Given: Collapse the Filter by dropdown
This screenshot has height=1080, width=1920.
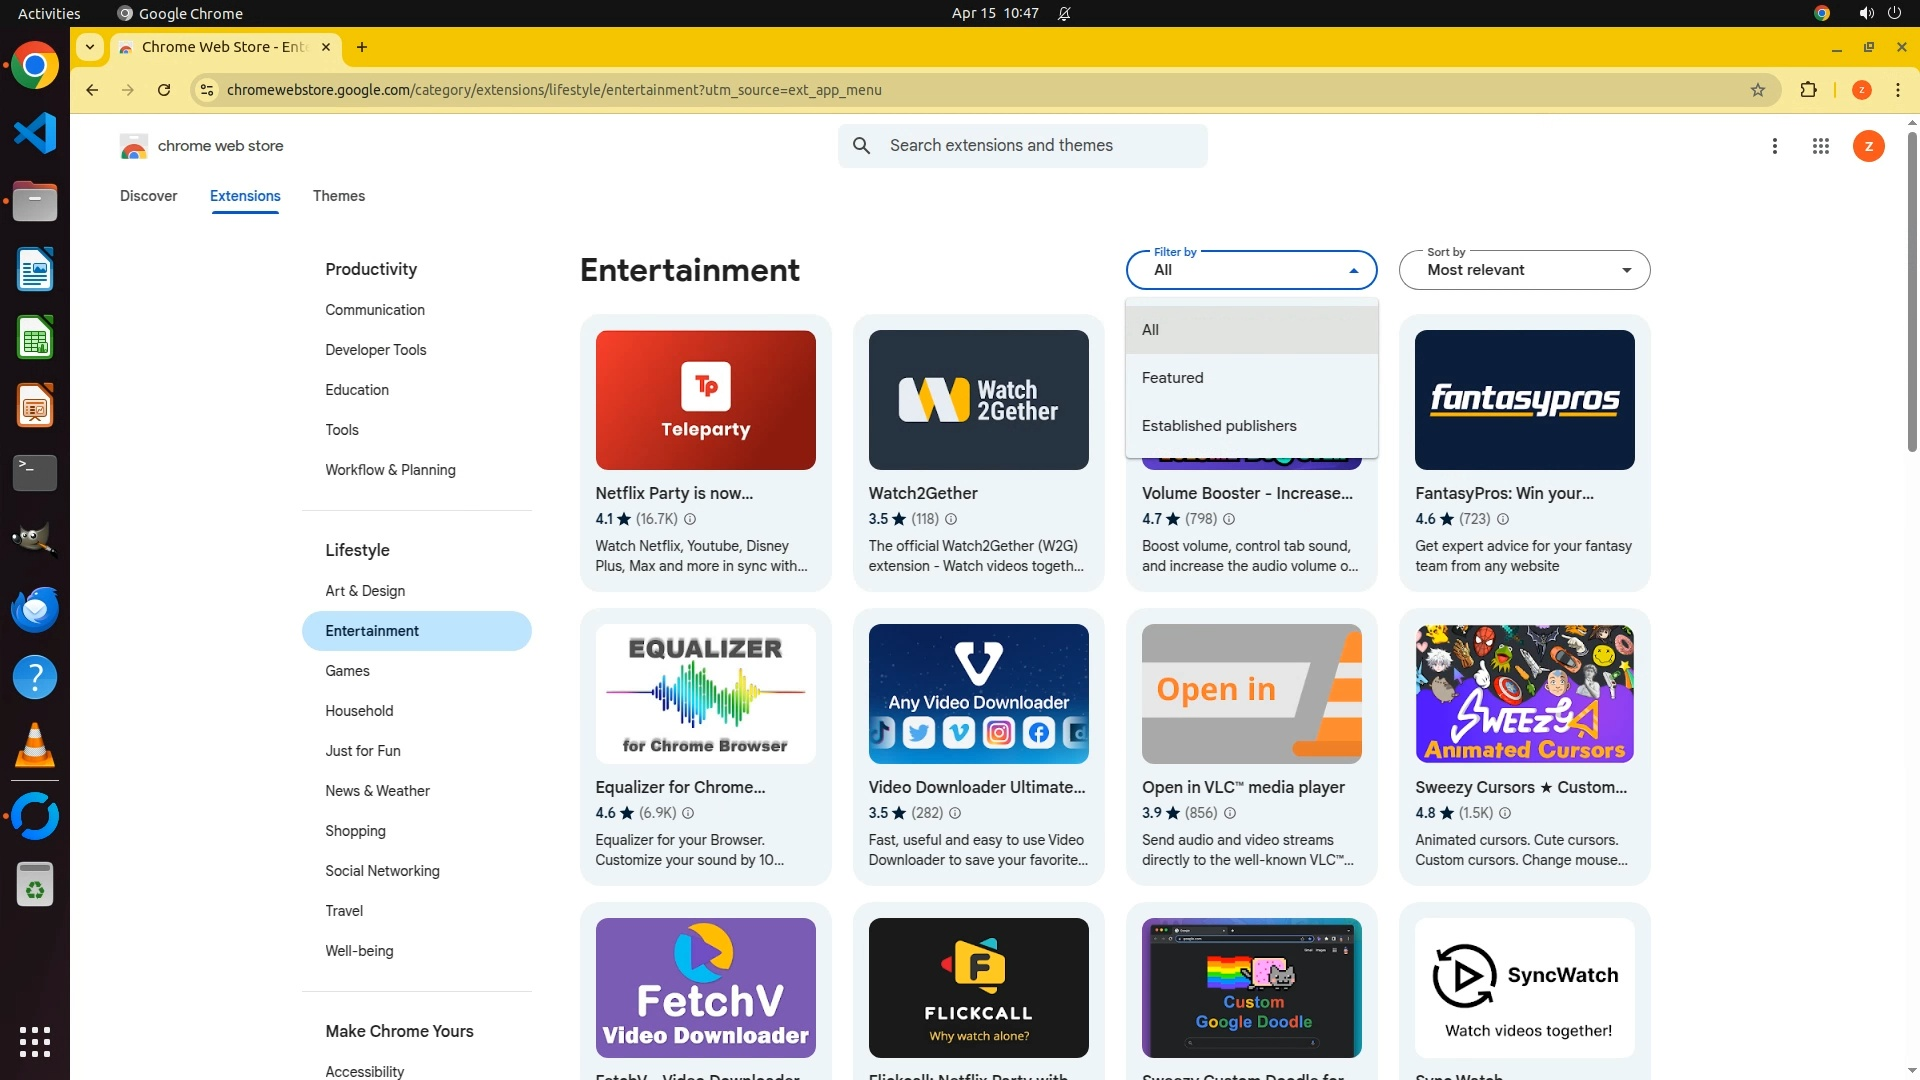Looking at the screenshot, I should 1251,270.
